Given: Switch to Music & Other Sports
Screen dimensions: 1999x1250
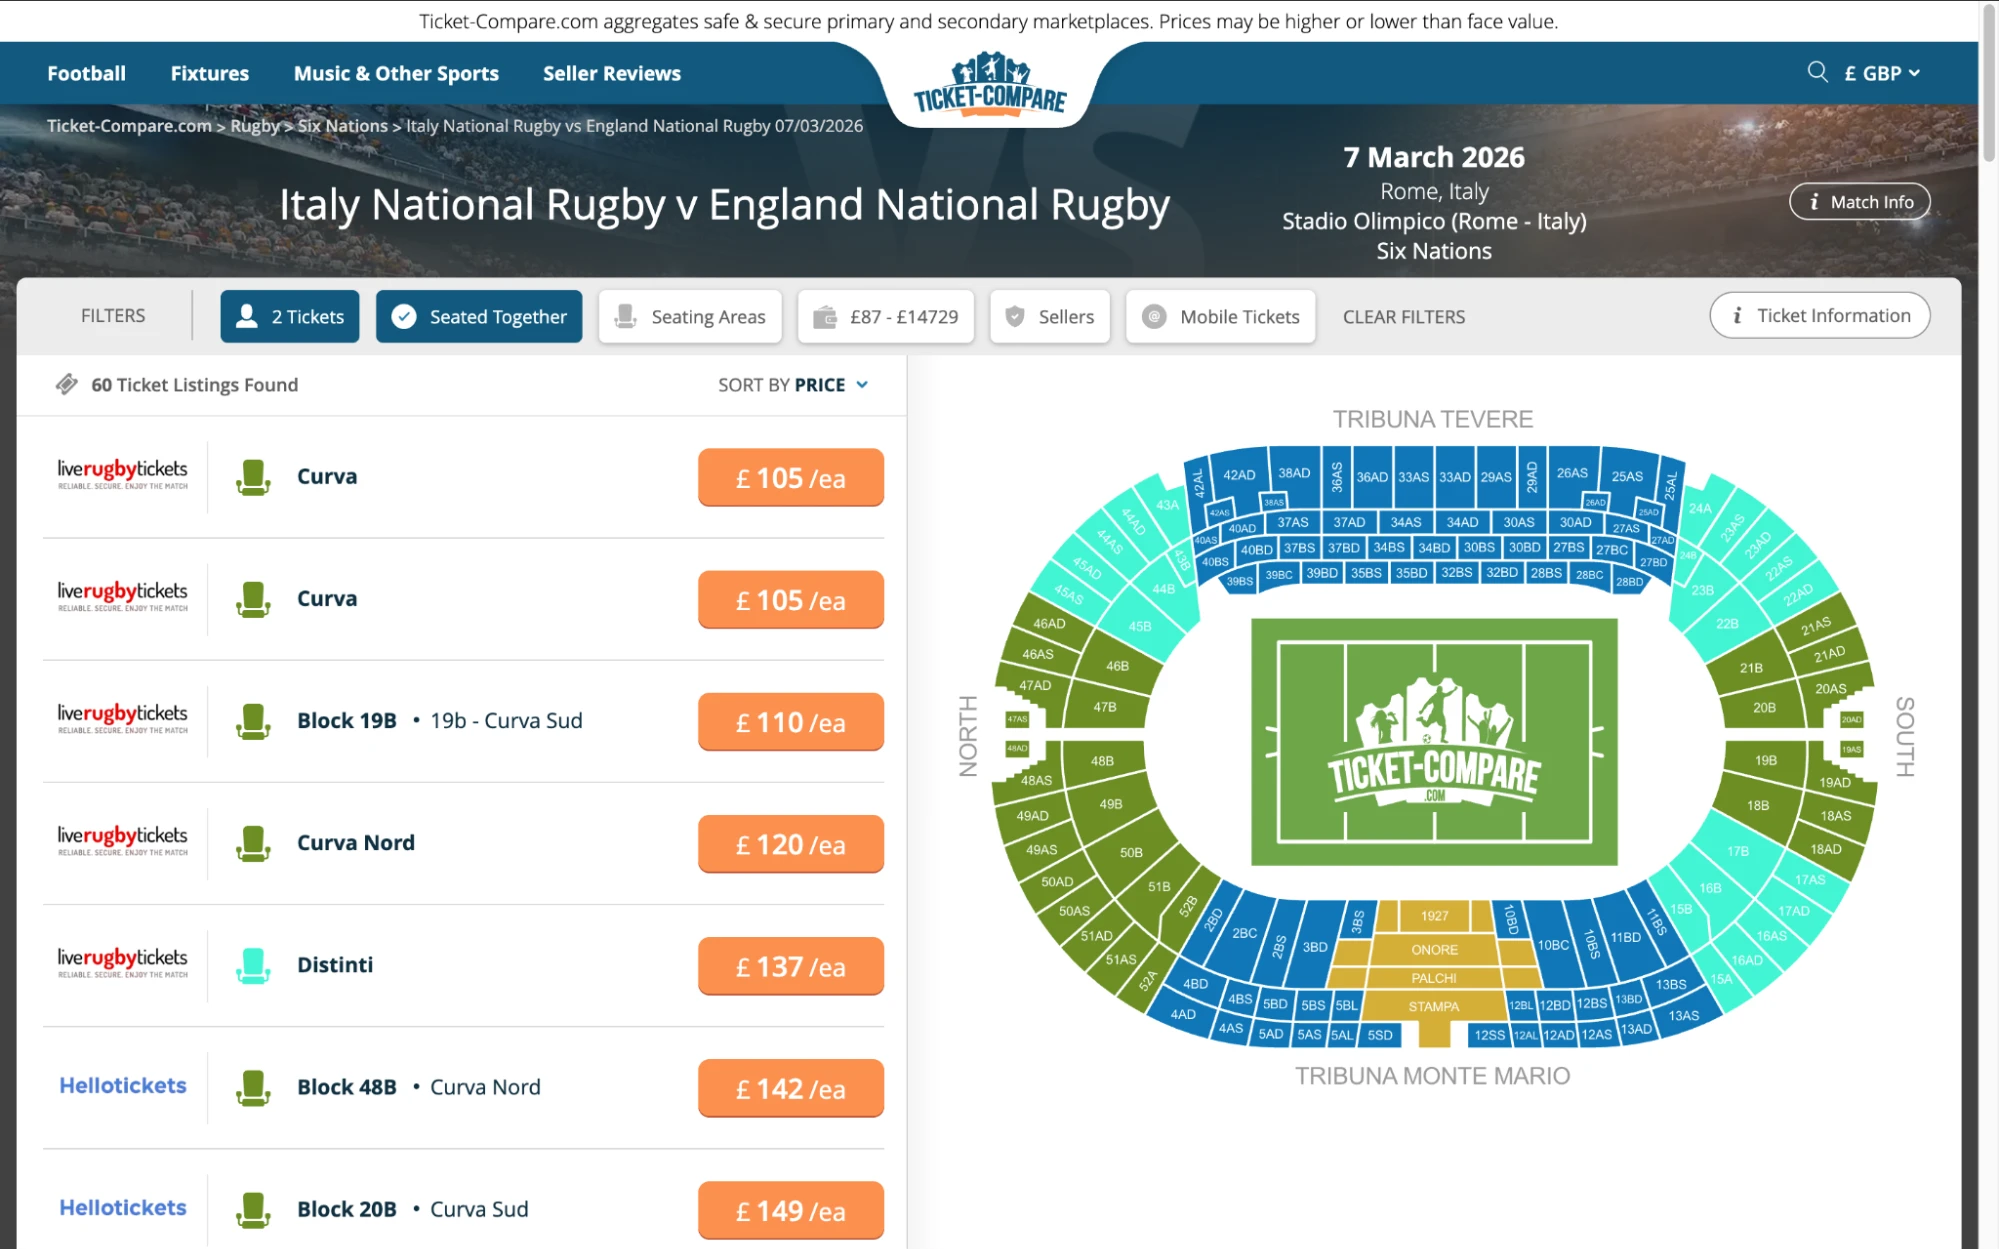Looking at the screenshot, I should pos(396,72).
